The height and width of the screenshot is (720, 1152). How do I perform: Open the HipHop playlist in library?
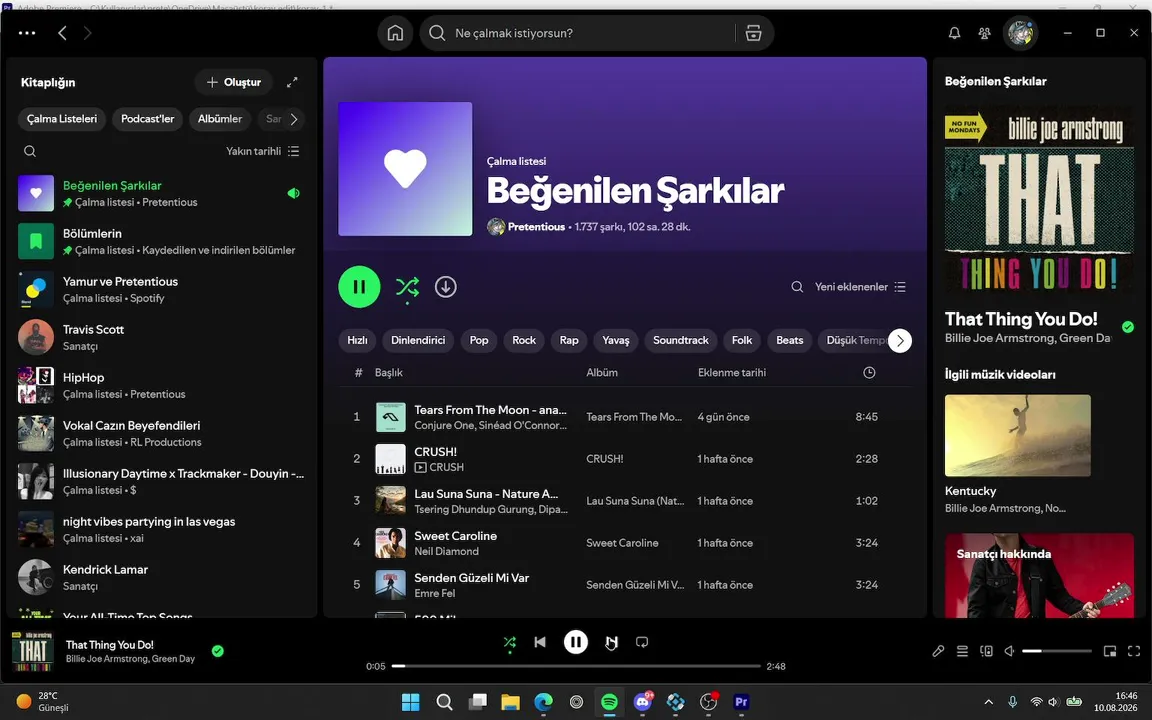tap(162, 385)
